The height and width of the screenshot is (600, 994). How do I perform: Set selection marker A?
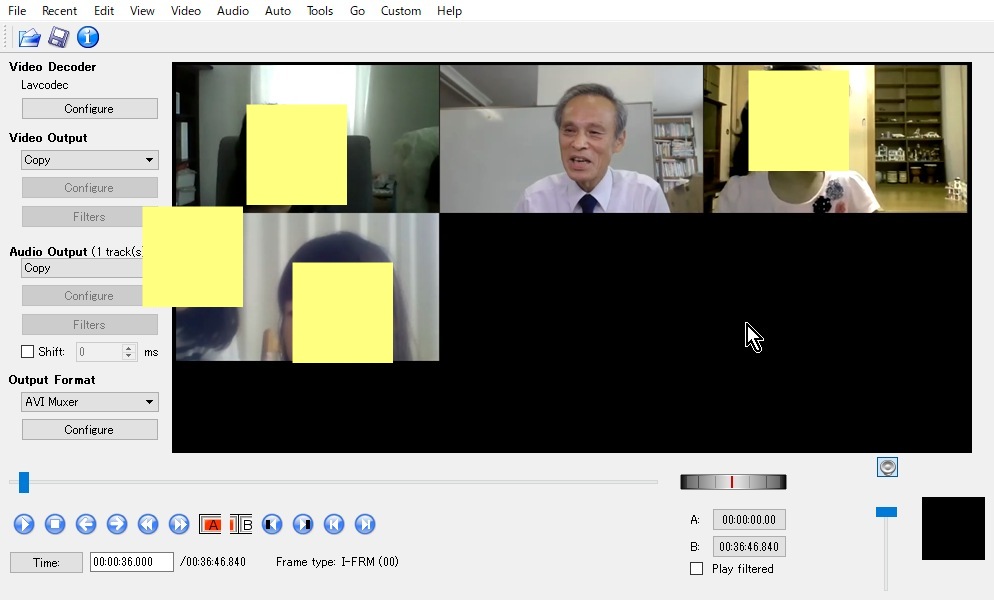tap(210, 524)
